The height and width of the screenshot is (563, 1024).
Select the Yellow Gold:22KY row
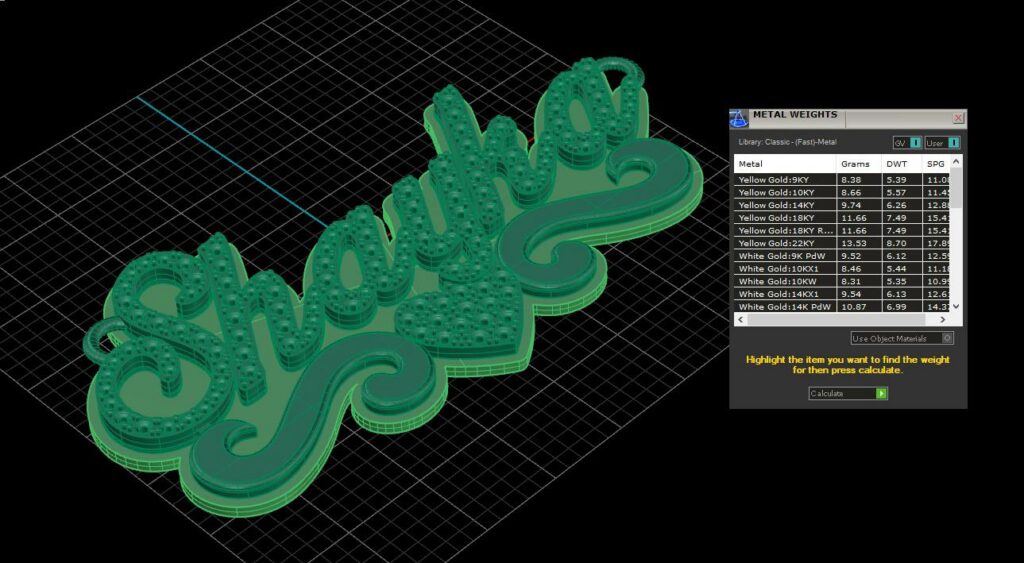pos(842,243)
